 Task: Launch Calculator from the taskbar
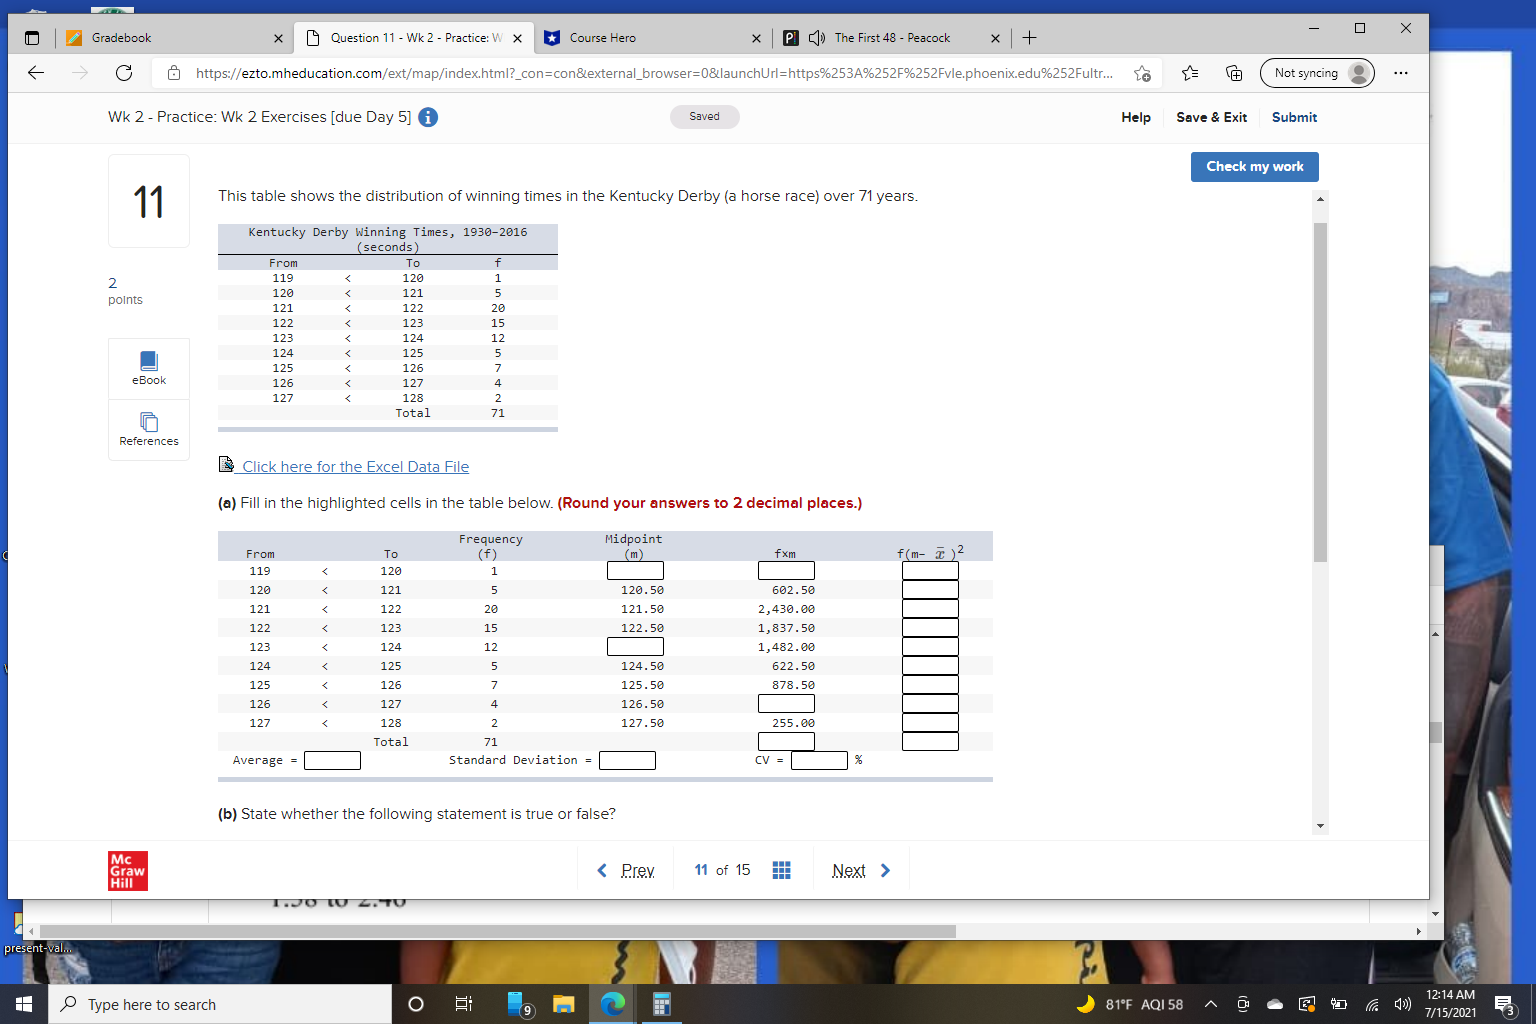[x=661, y=1004]
